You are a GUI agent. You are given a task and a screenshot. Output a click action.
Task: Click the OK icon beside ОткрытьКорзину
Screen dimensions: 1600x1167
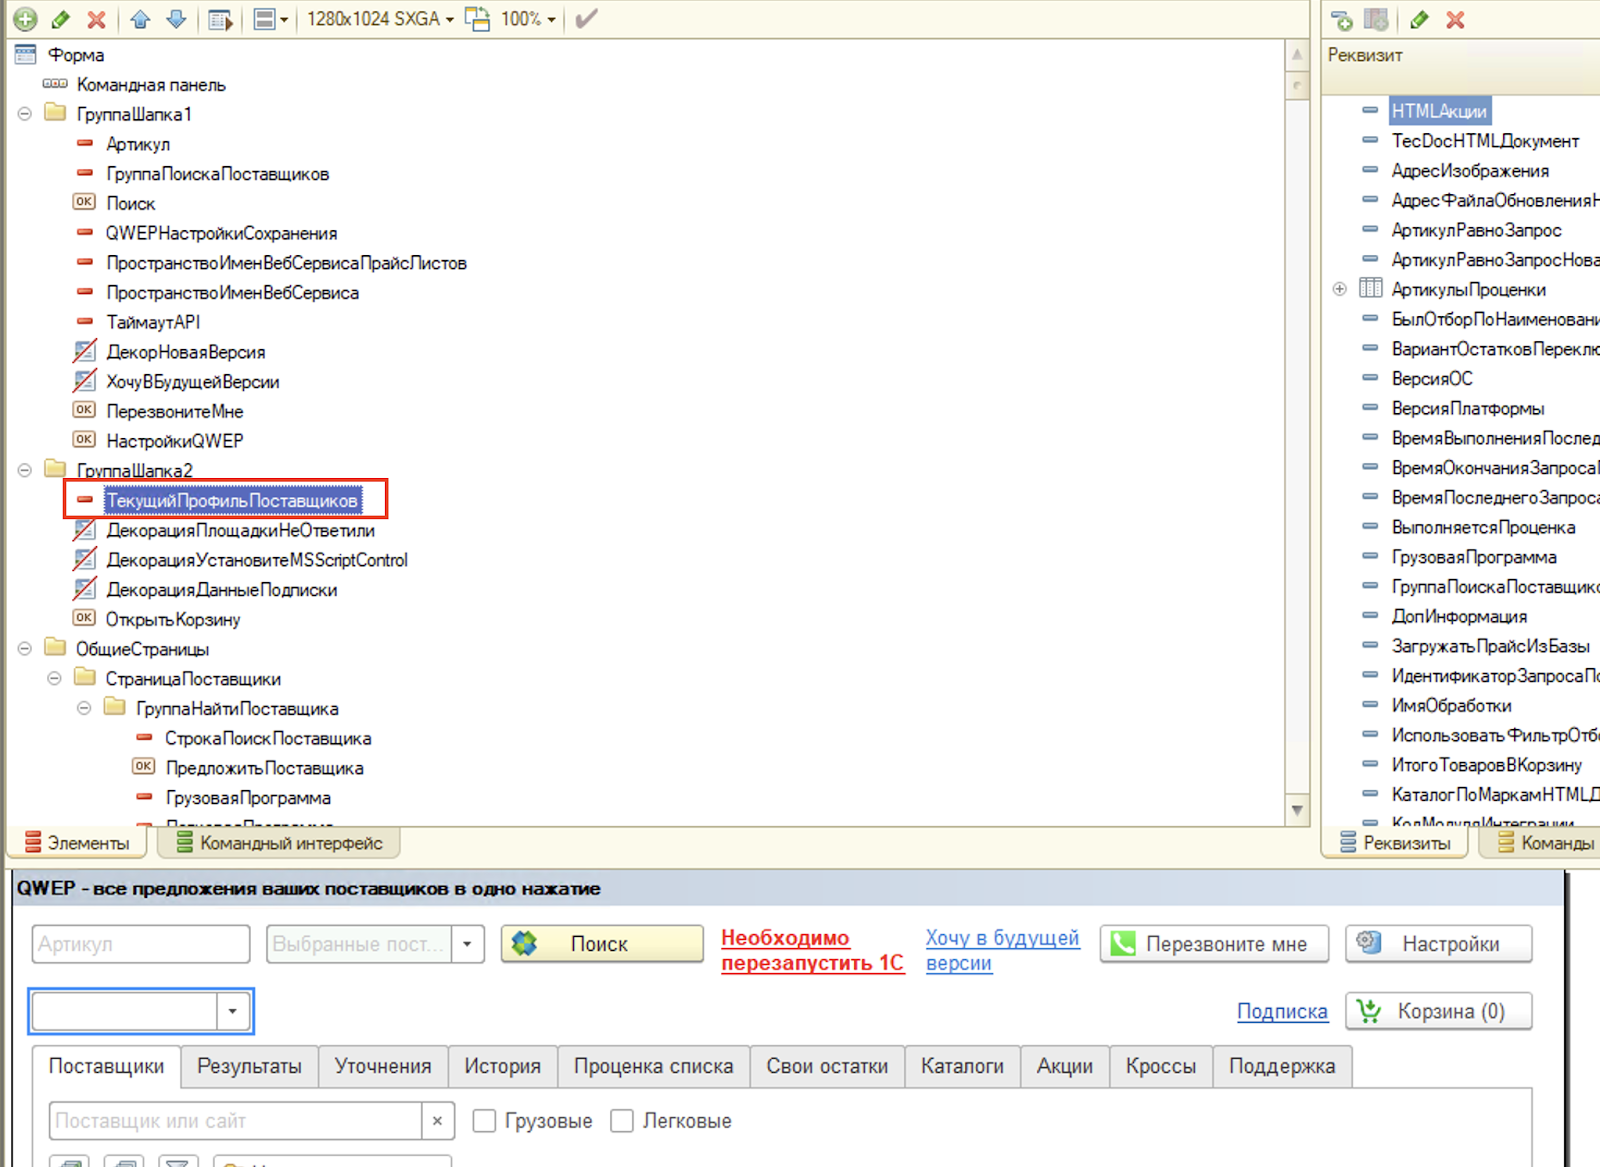click(84, 618)
